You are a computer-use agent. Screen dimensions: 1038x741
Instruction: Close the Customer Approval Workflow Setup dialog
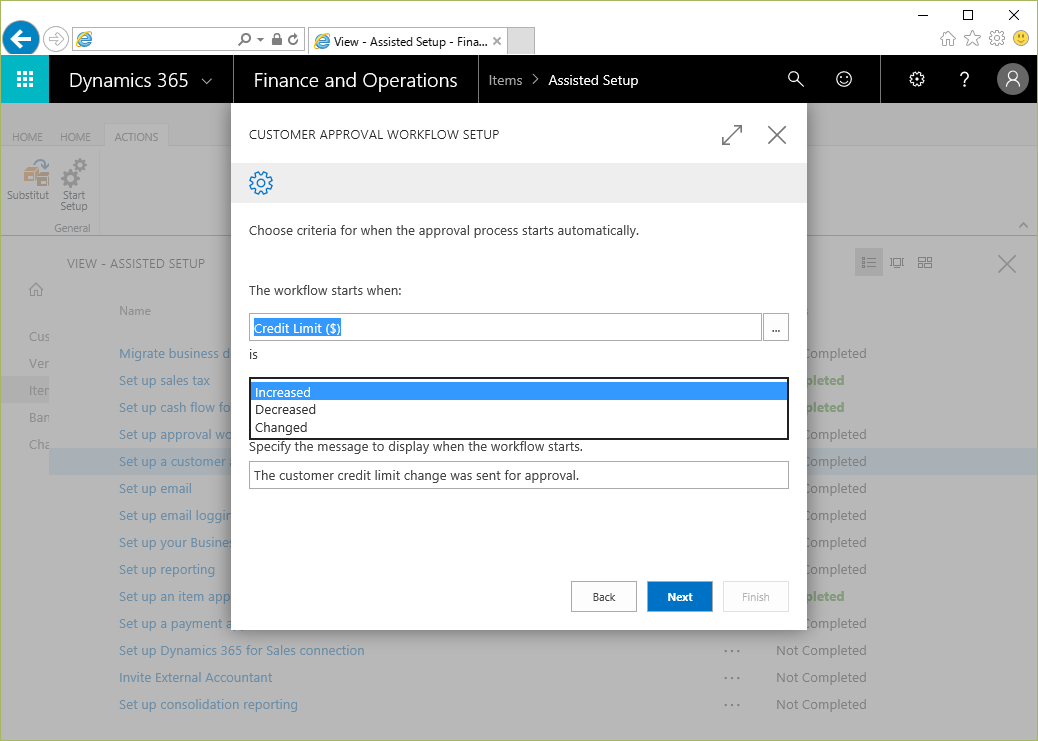pyautogui.click(x=777, y=134)
